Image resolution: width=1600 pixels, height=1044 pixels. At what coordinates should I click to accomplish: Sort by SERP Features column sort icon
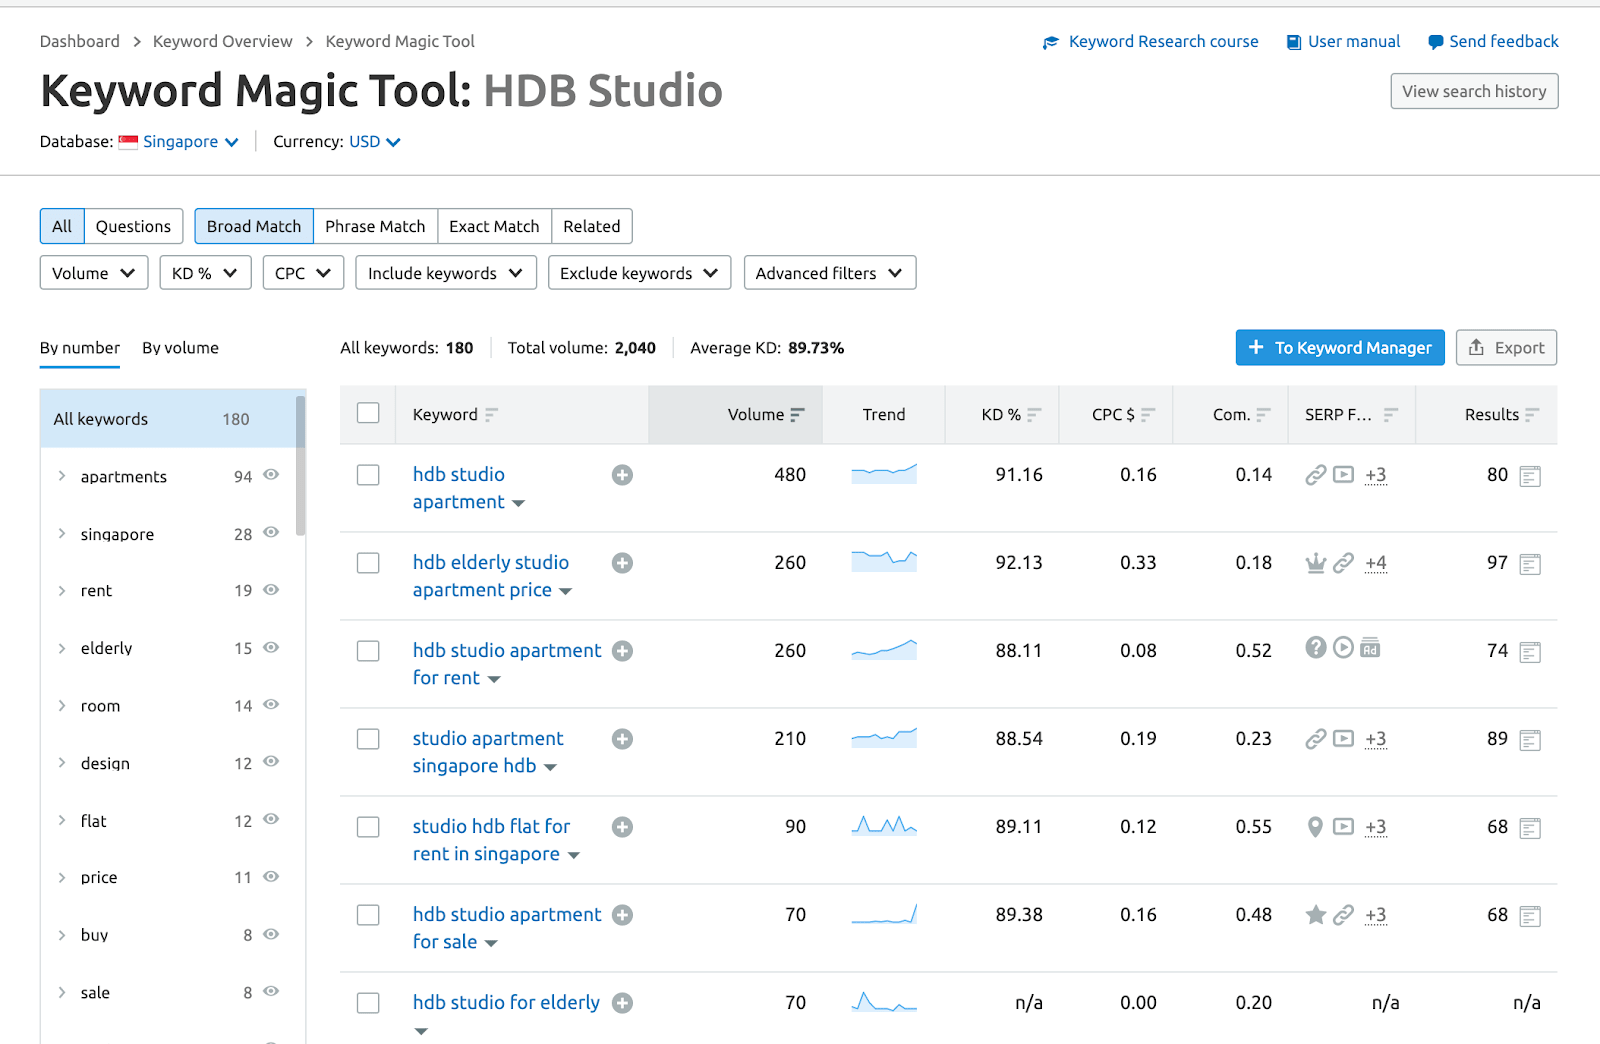point(1391,415)
